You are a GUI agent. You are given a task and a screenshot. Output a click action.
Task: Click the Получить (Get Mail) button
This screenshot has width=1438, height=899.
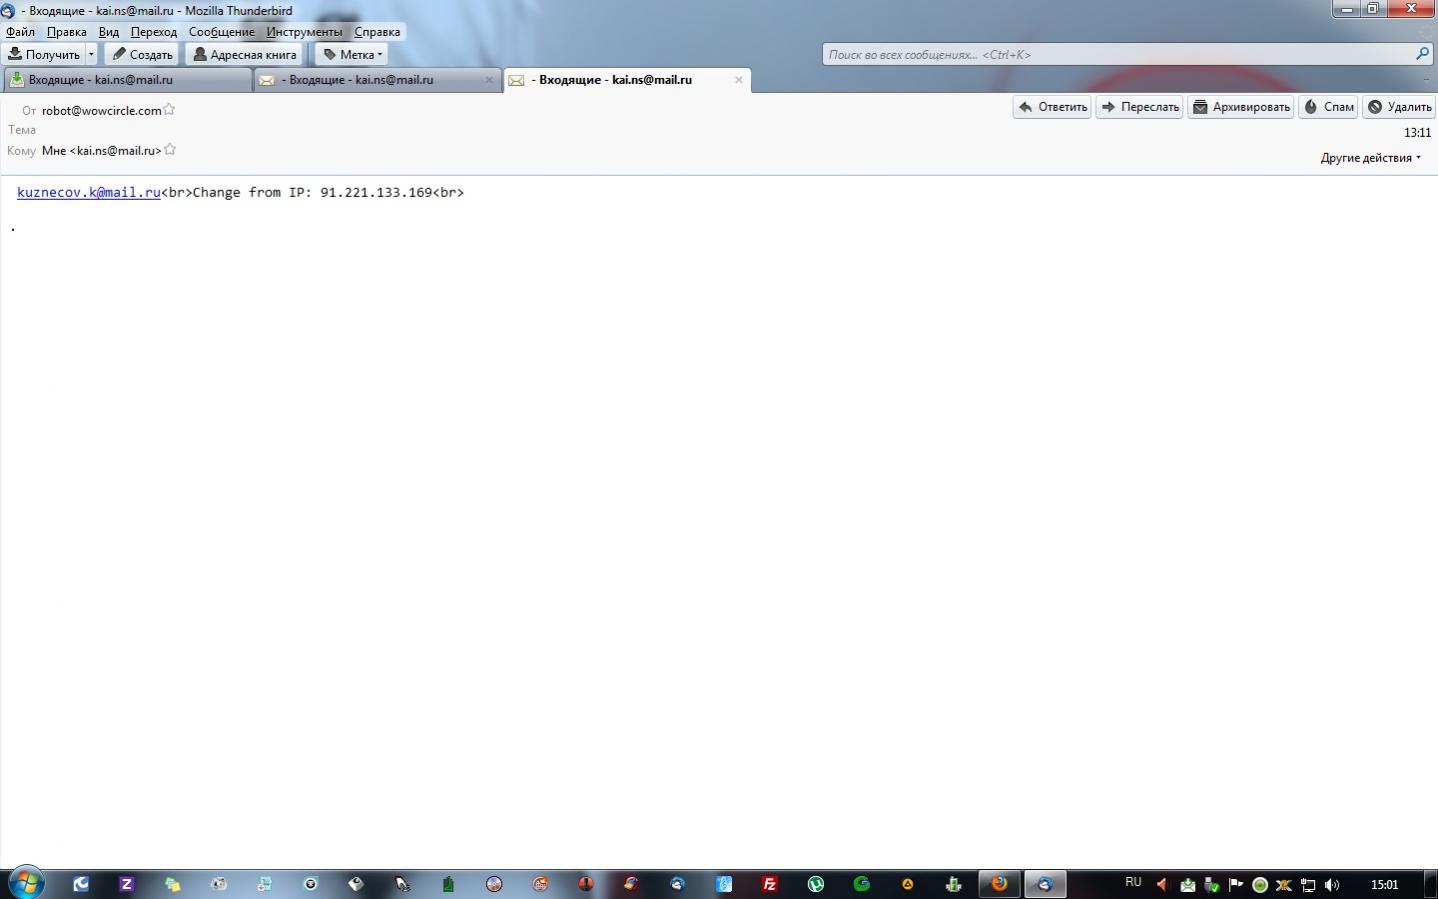[43, 54]
